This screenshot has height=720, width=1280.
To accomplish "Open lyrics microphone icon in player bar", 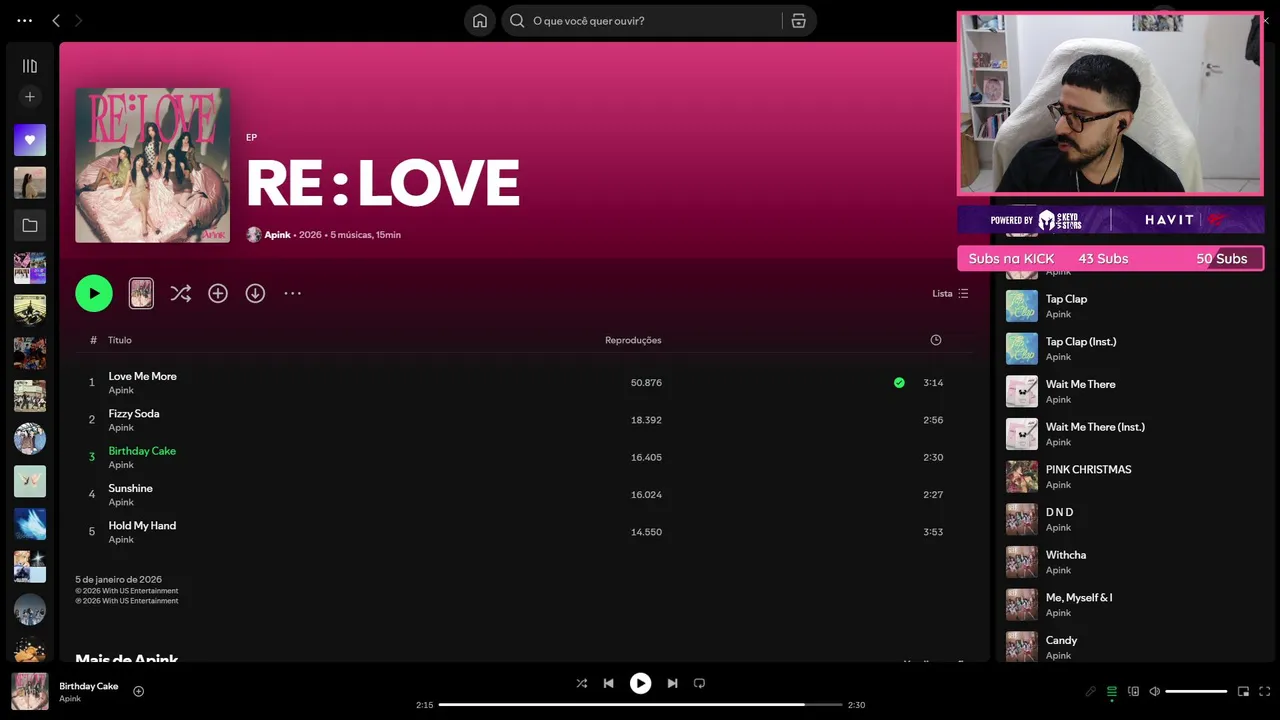I will [1090, 691].
